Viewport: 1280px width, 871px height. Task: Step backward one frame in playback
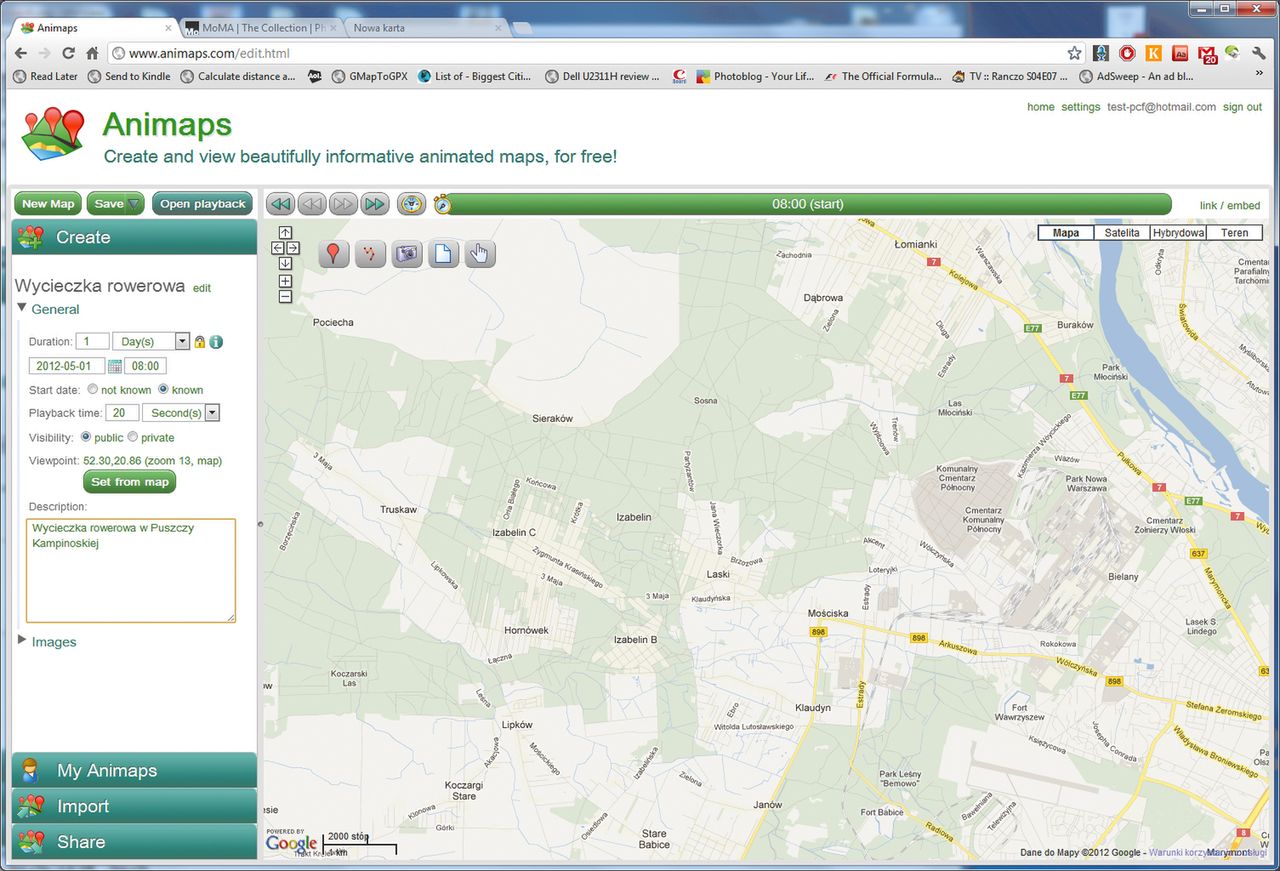click(312, 204)
